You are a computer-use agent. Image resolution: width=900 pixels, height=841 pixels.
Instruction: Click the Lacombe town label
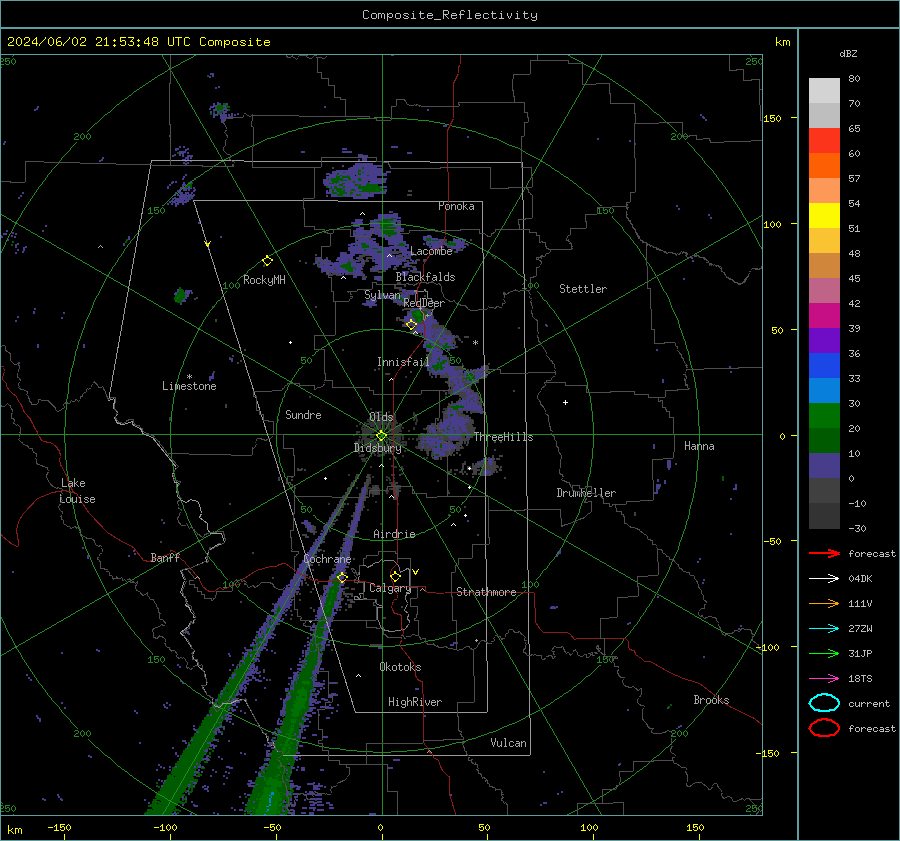pyautogui.click(x=431, y=251)
